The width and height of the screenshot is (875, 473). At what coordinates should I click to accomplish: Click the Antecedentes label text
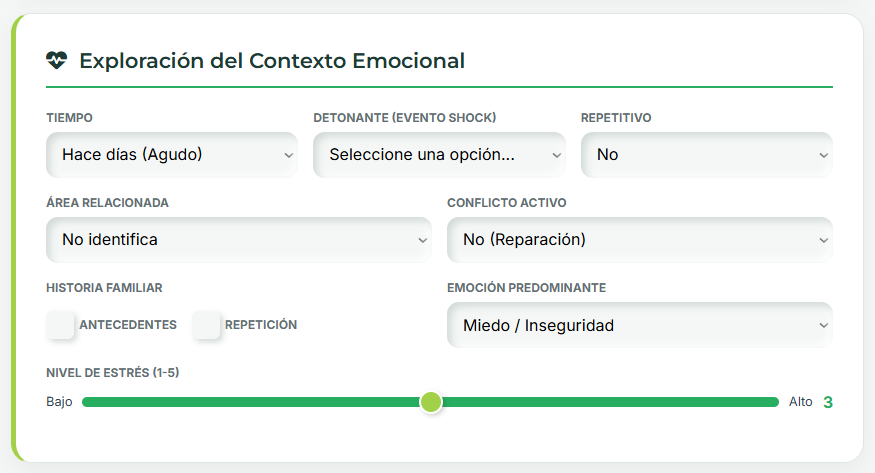[128, 325]
